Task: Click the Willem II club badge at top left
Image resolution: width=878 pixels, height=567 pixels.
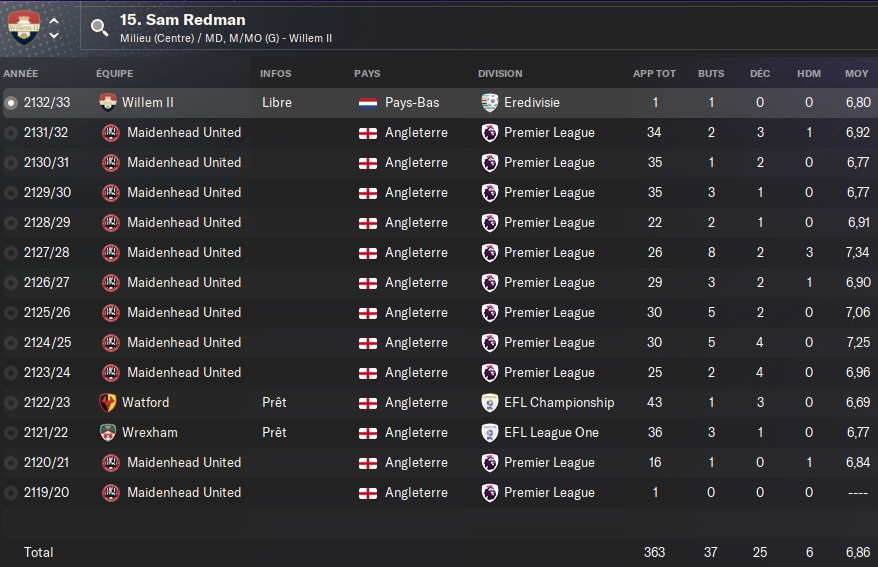Action: (x=23, y=27)
